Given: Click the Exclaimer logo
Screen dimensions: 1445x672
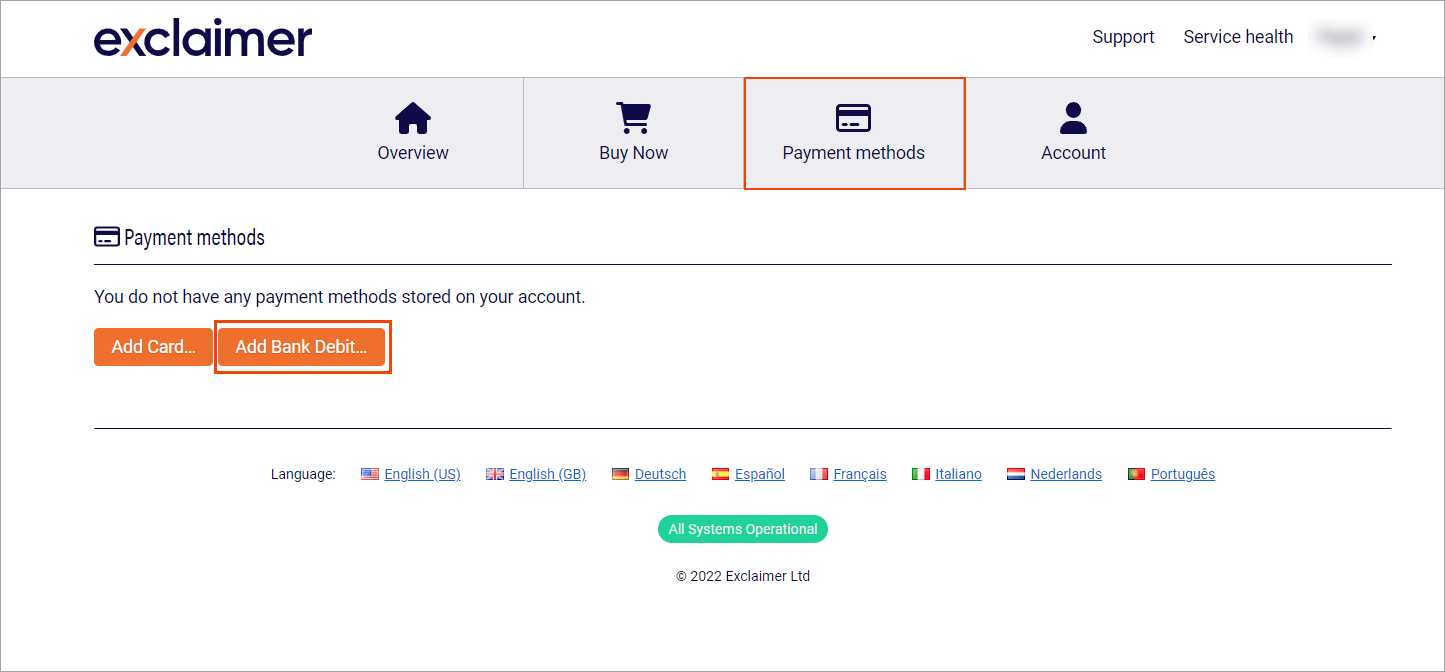Looking at the screenshot, I should click(203, 38).
